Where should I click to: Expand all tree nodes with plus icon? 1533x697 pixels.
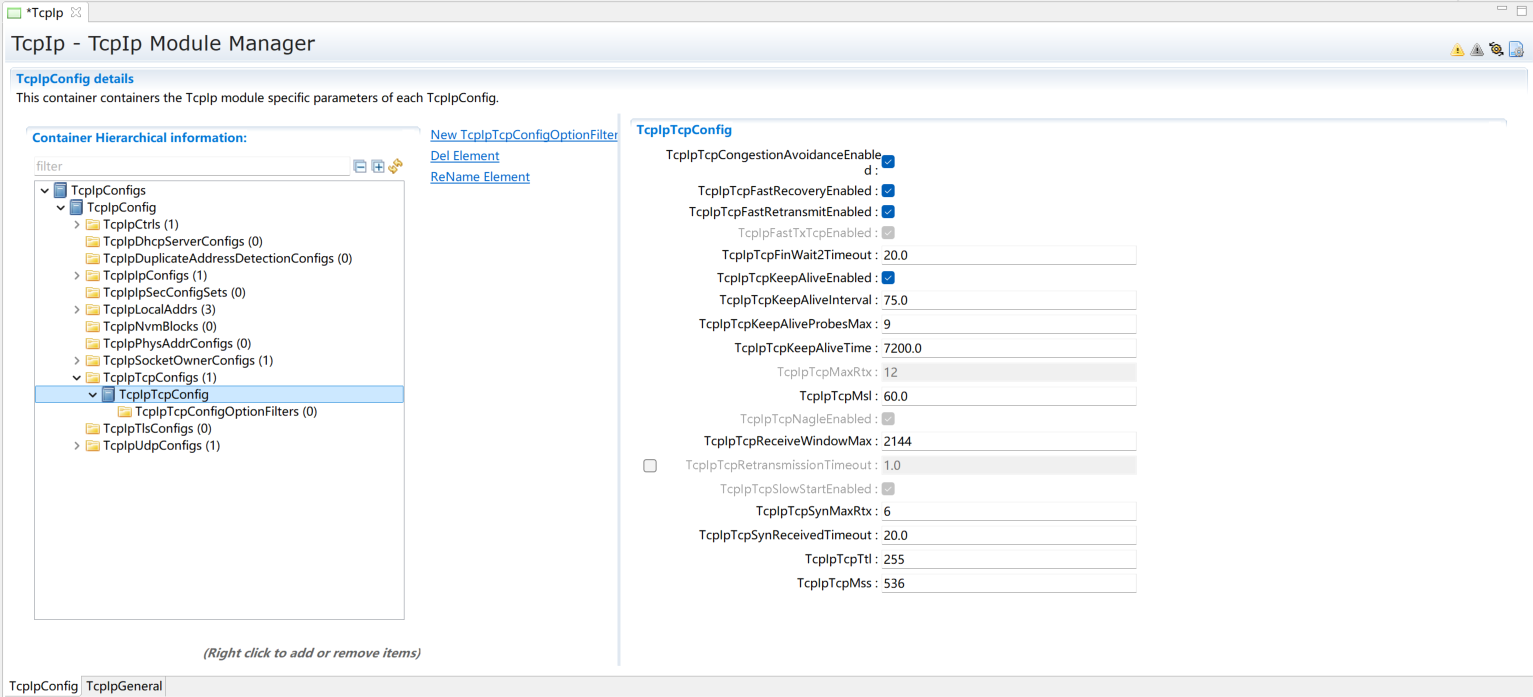378,167
